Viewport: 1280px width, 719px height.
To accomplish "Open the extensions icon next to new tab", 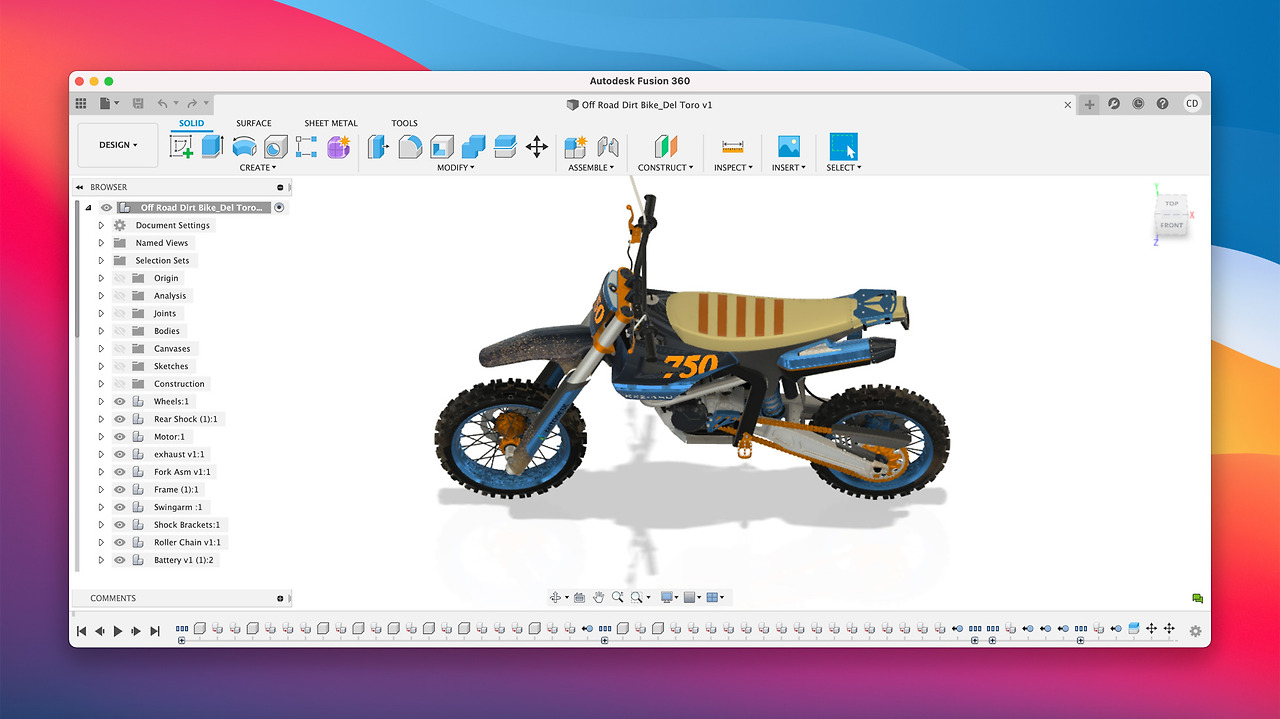I will point(1114,104).
